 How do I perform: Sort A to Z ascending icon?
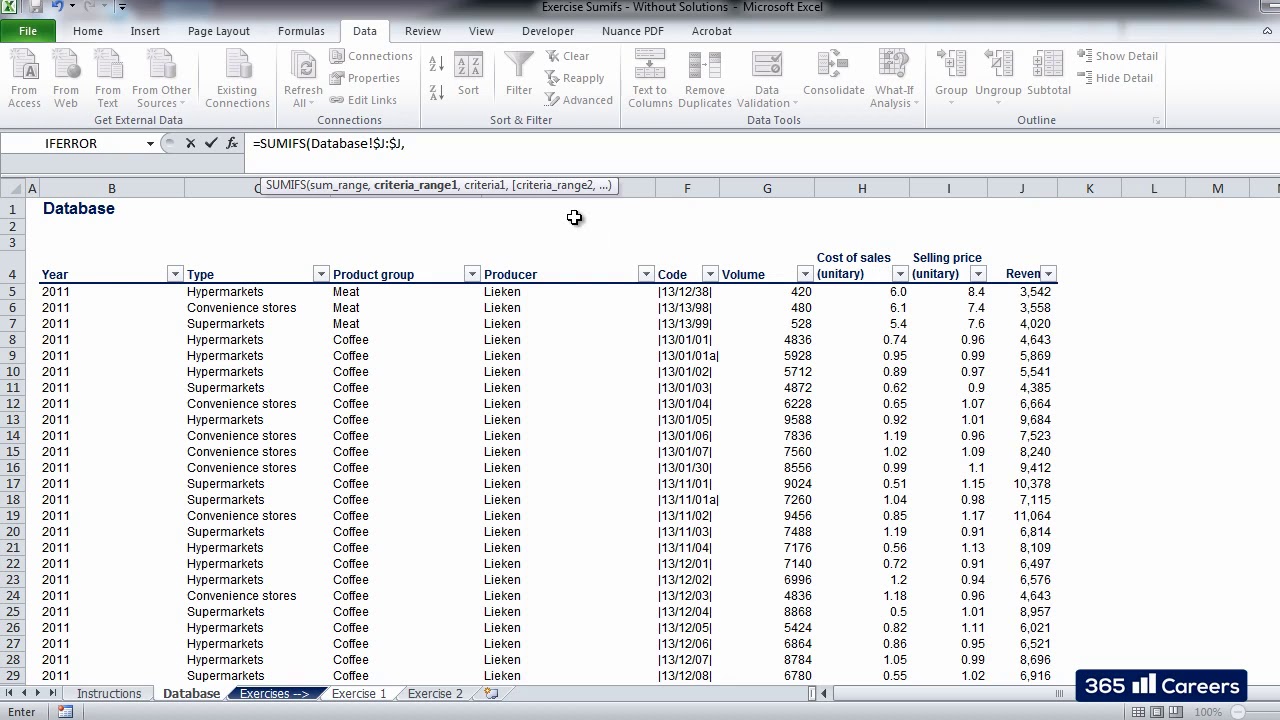[436, 64]
